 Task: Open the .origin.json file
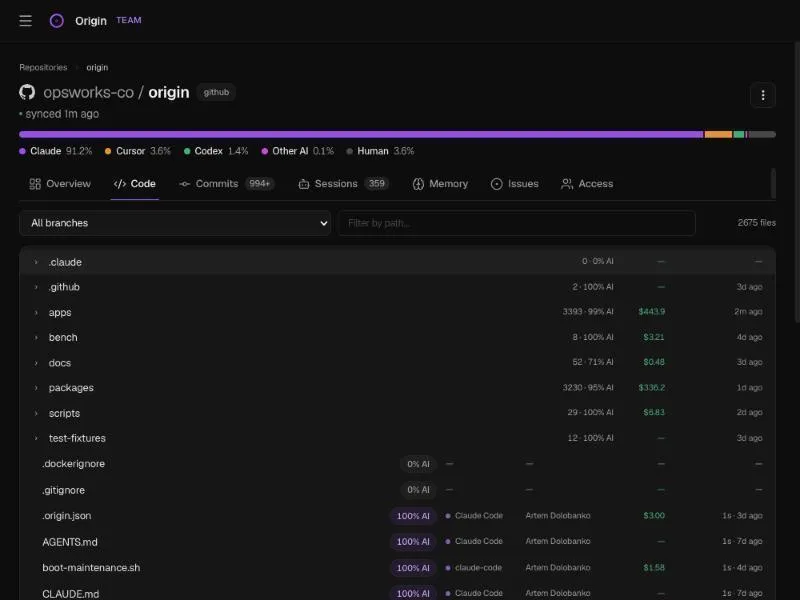[x=67, y=516]
